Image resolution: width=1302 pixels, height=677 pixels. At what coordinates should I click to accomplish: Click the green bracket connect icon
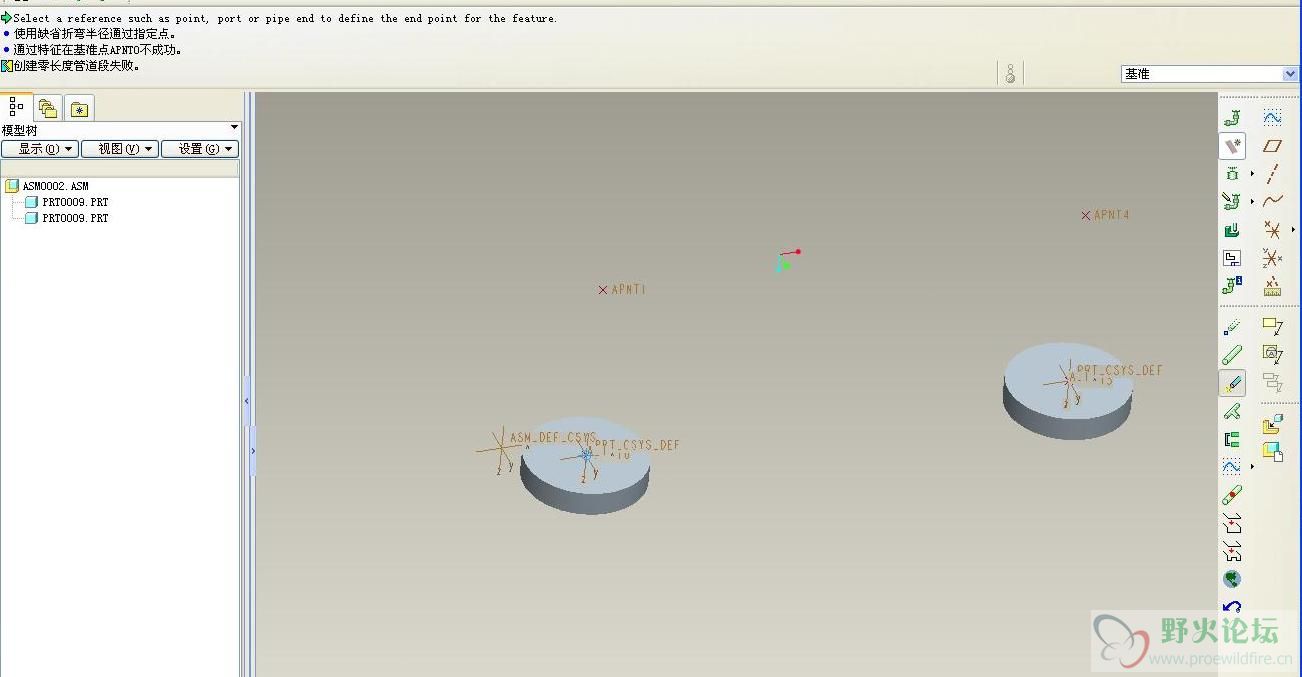pos(1232,439)
